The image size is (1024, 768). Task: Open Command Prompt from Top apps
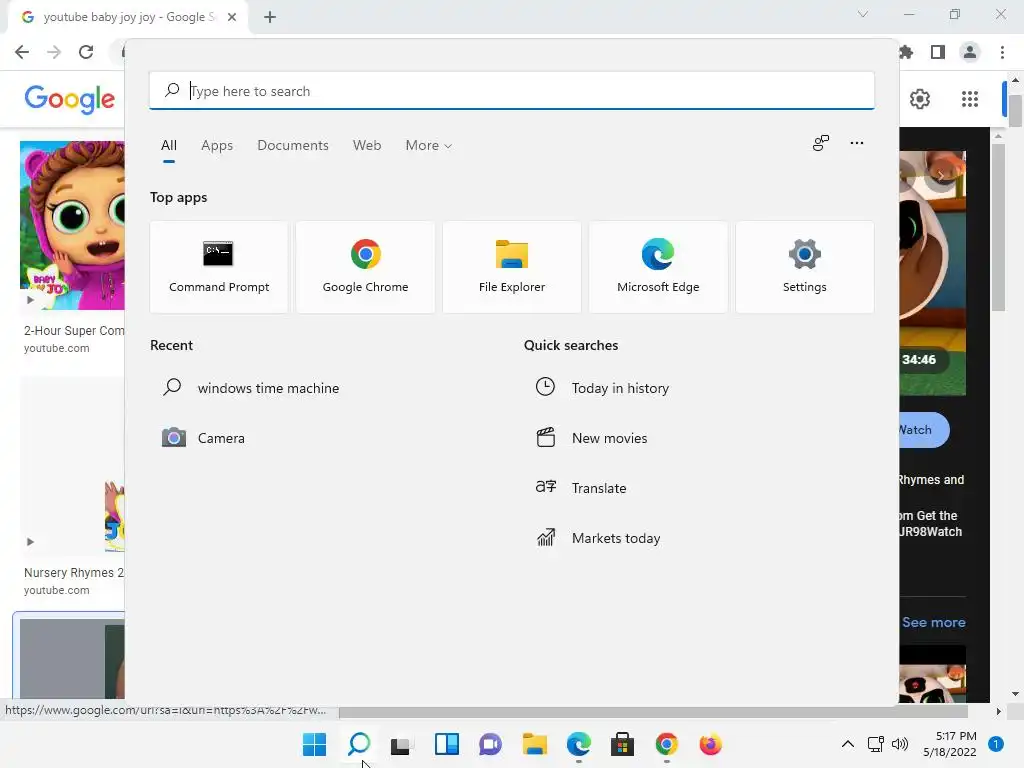click(219, 266)
